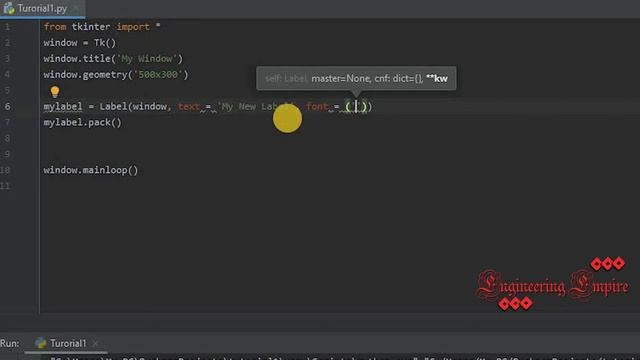Click on the 'window = Tk()' line
Viewport: 640px width, 360px height.
(80, 43)
